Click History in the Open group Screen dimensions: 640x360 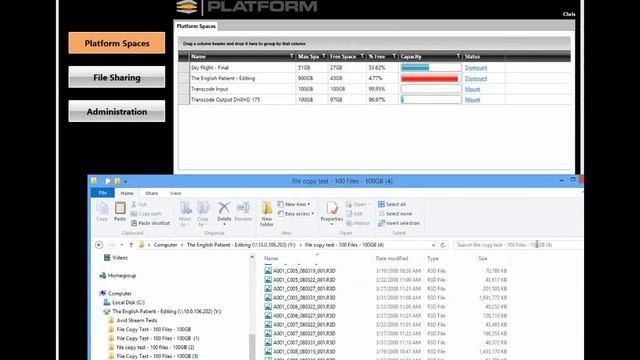(x=358, y=223)
